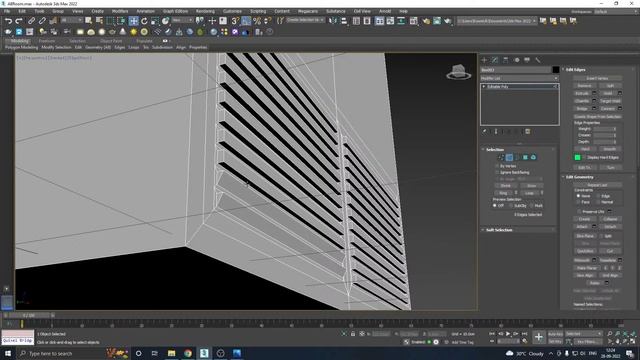Image resolution: width=640 pixels, height=360 pixels.
Task: Open the Create tab plus icon
Action: 484,60
